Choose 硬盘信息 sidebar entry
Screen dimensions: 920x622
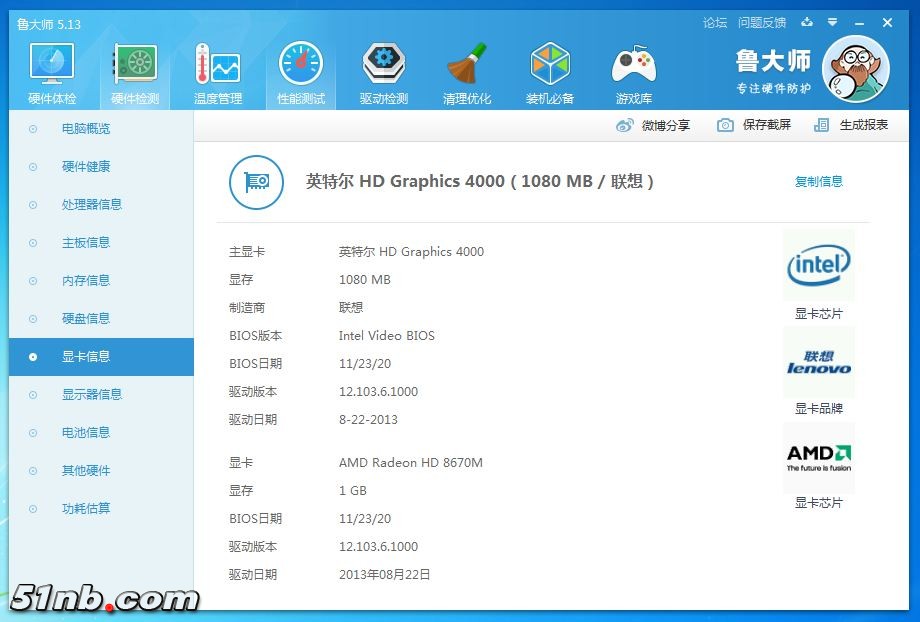tap(86, 319)
